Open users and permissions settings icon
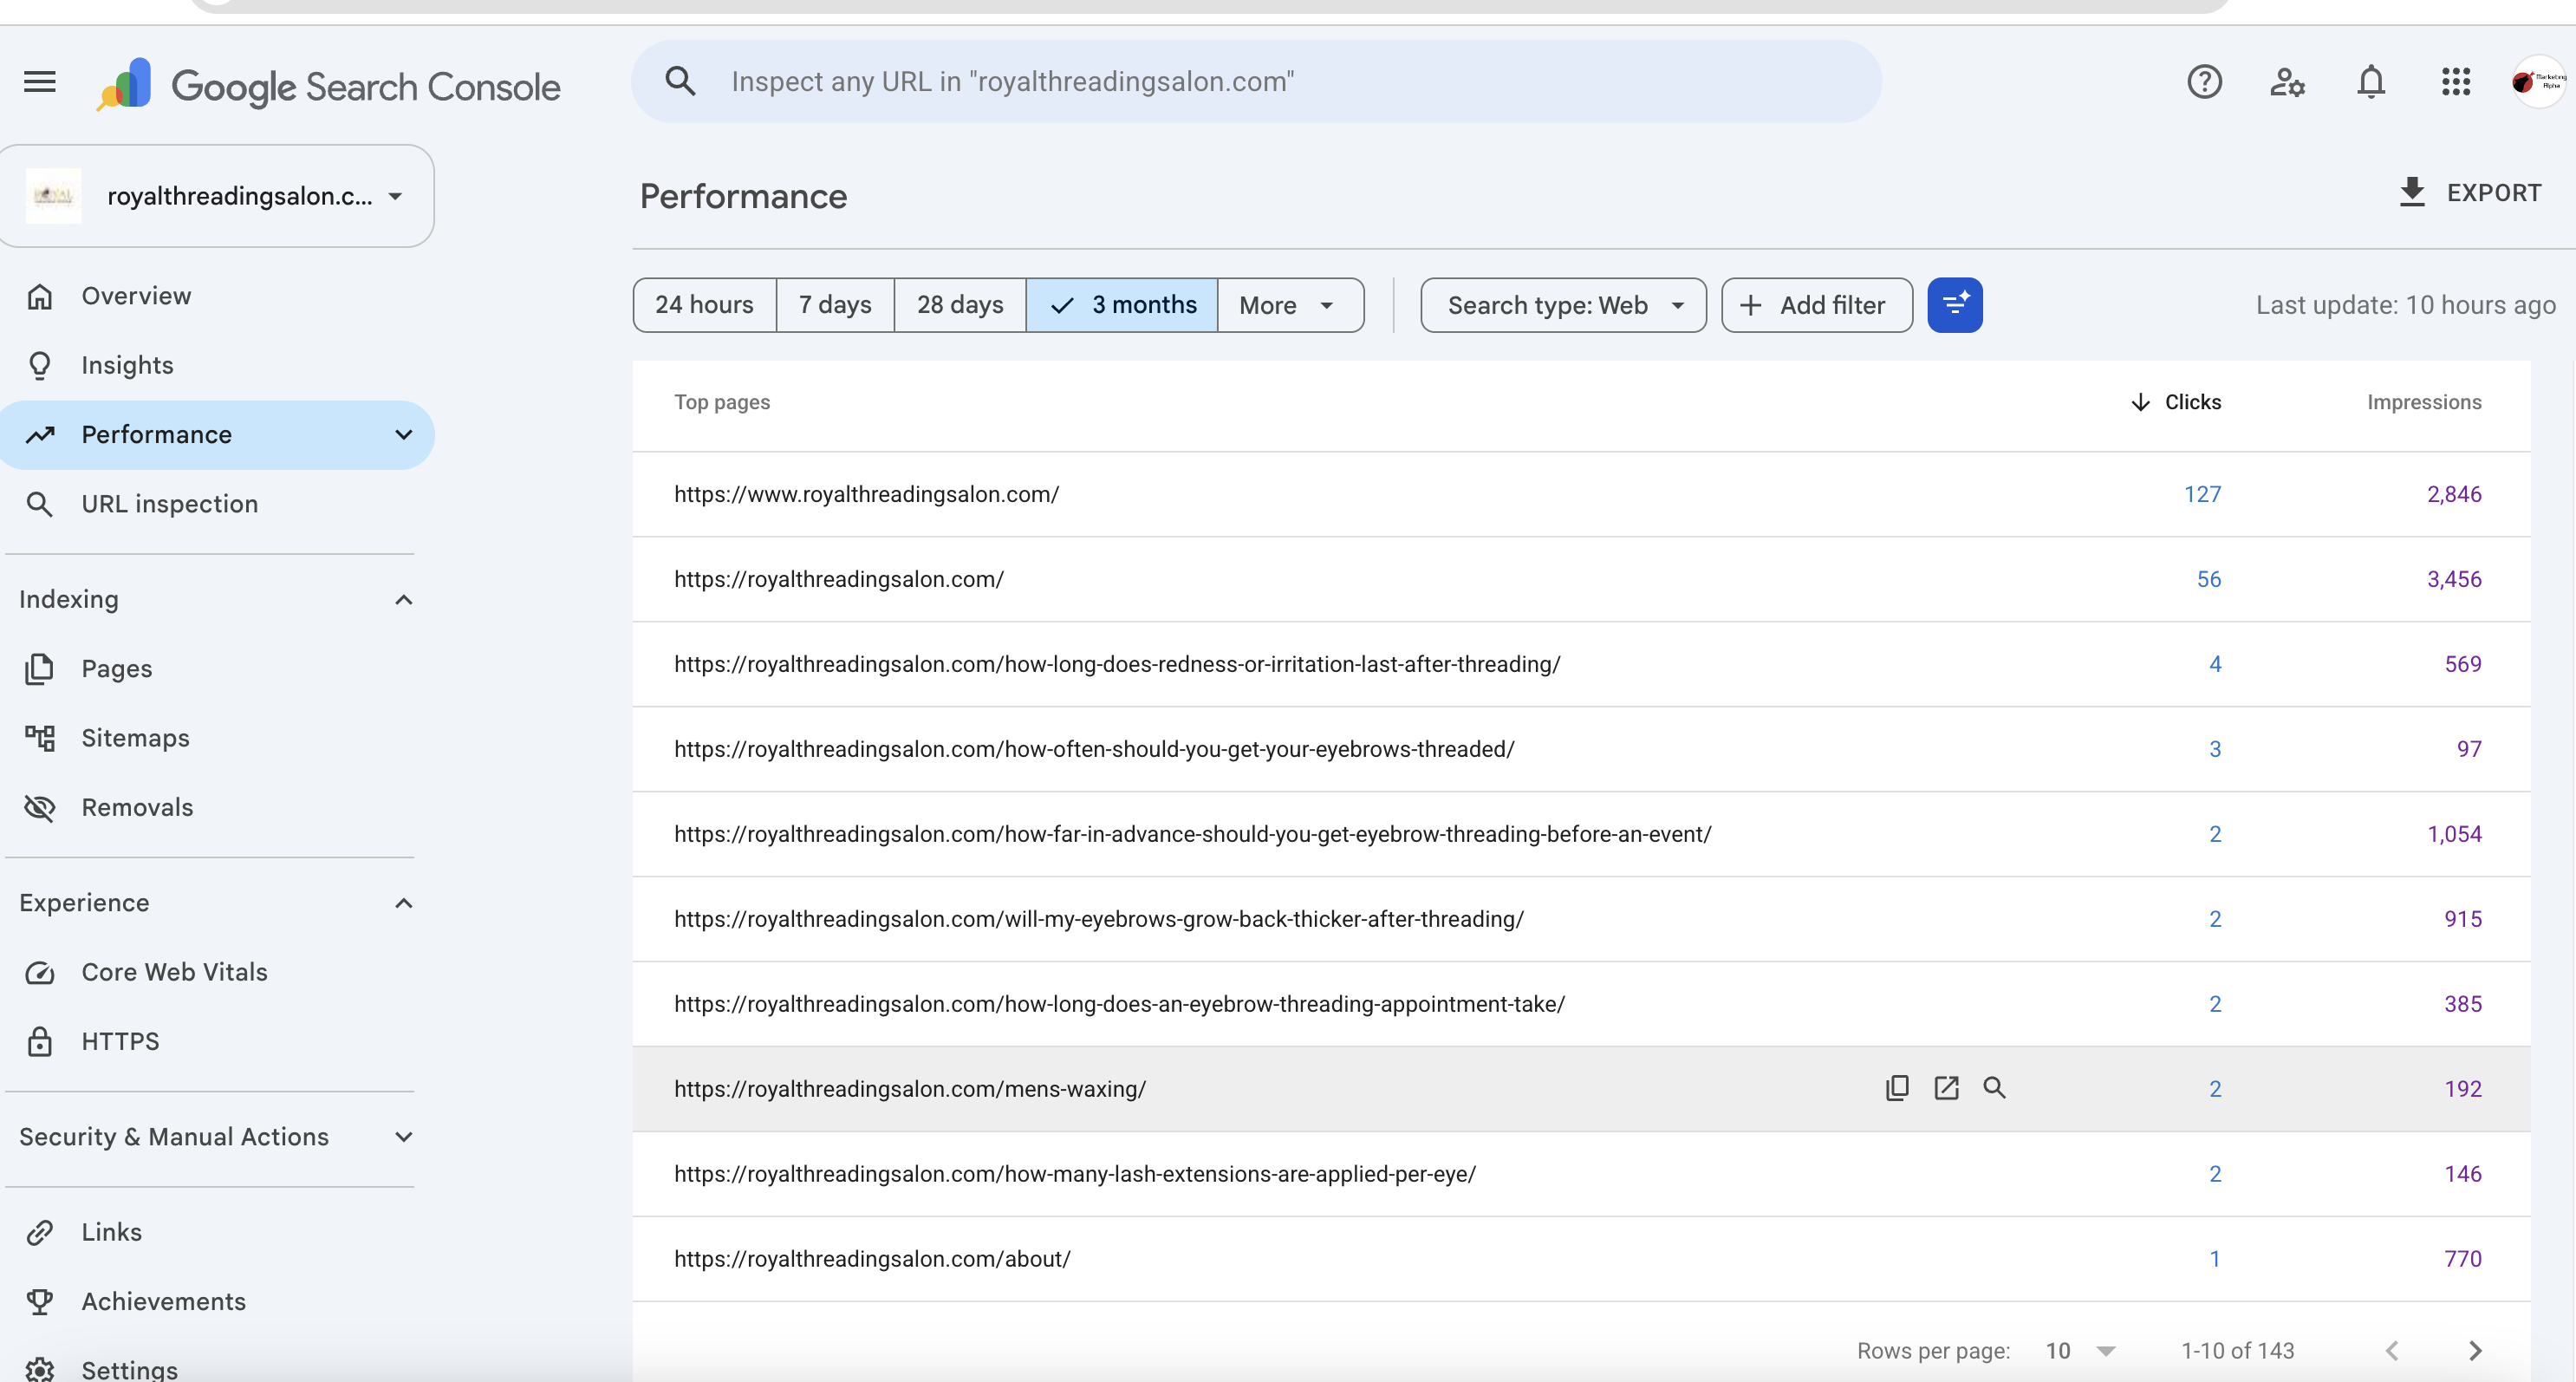 click(x=2287, y=82)
